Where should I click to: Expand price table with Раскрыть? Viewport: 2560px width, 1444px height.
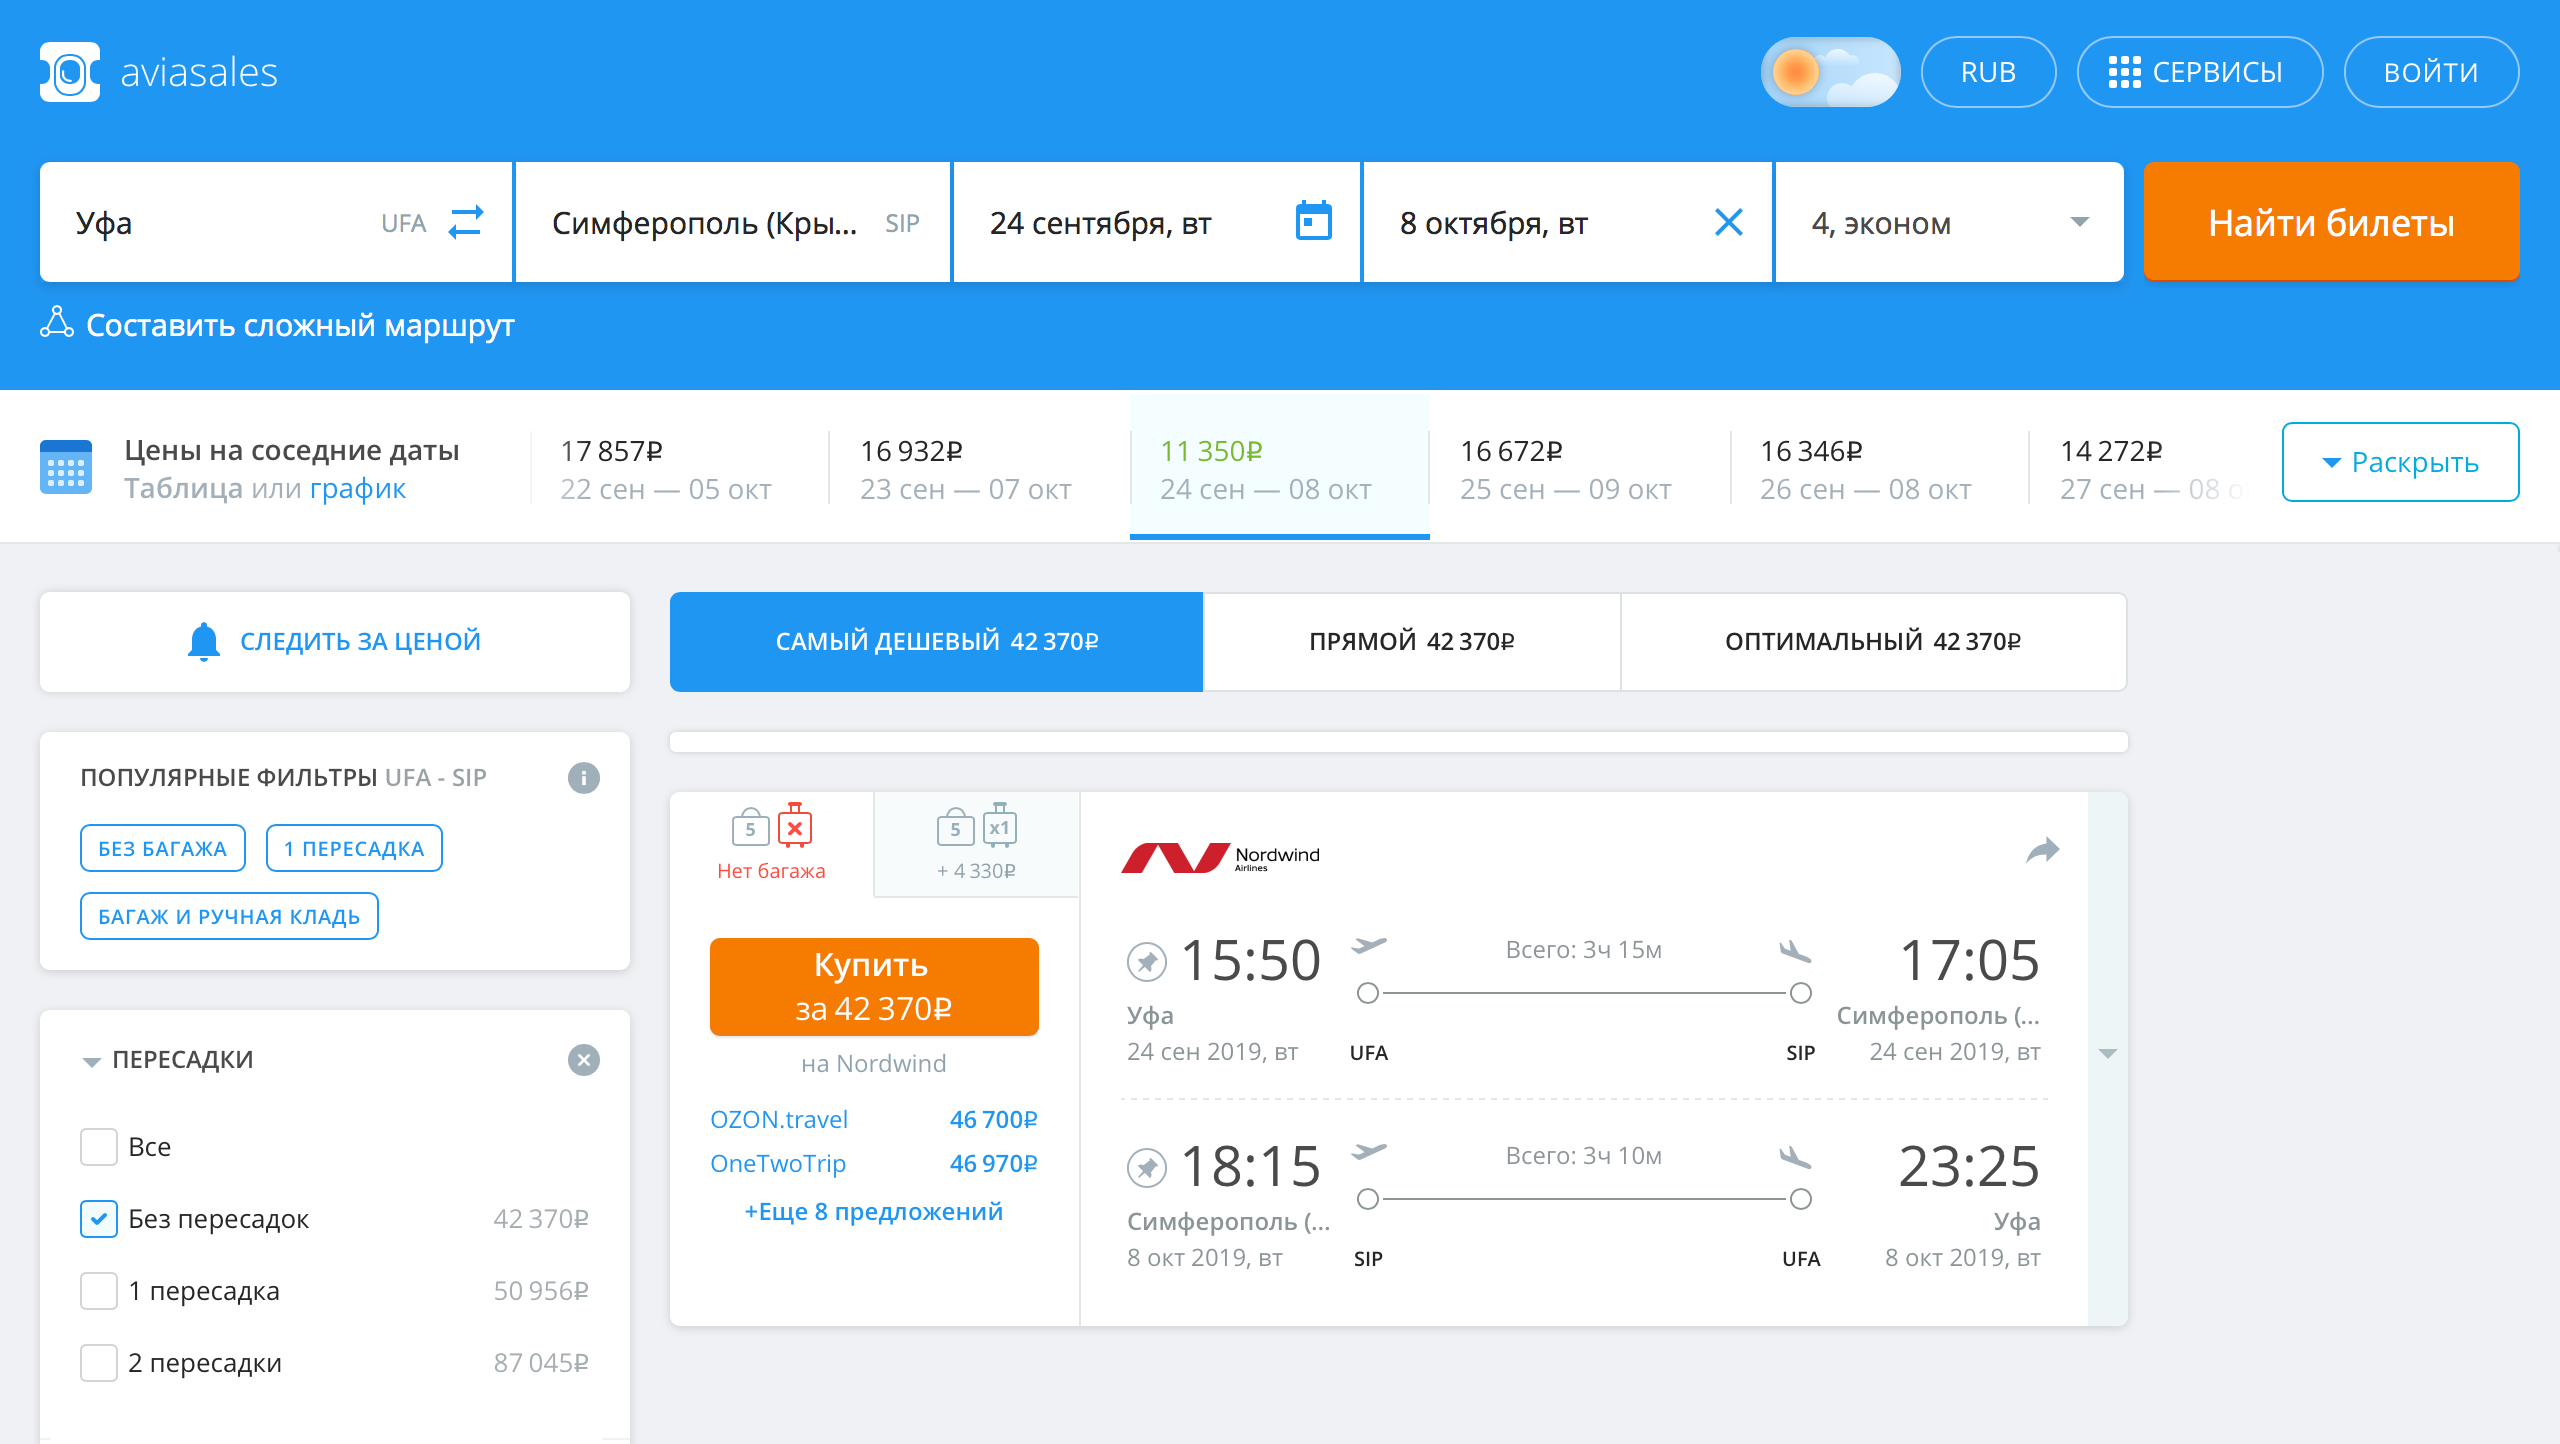tap(2400, 462)
